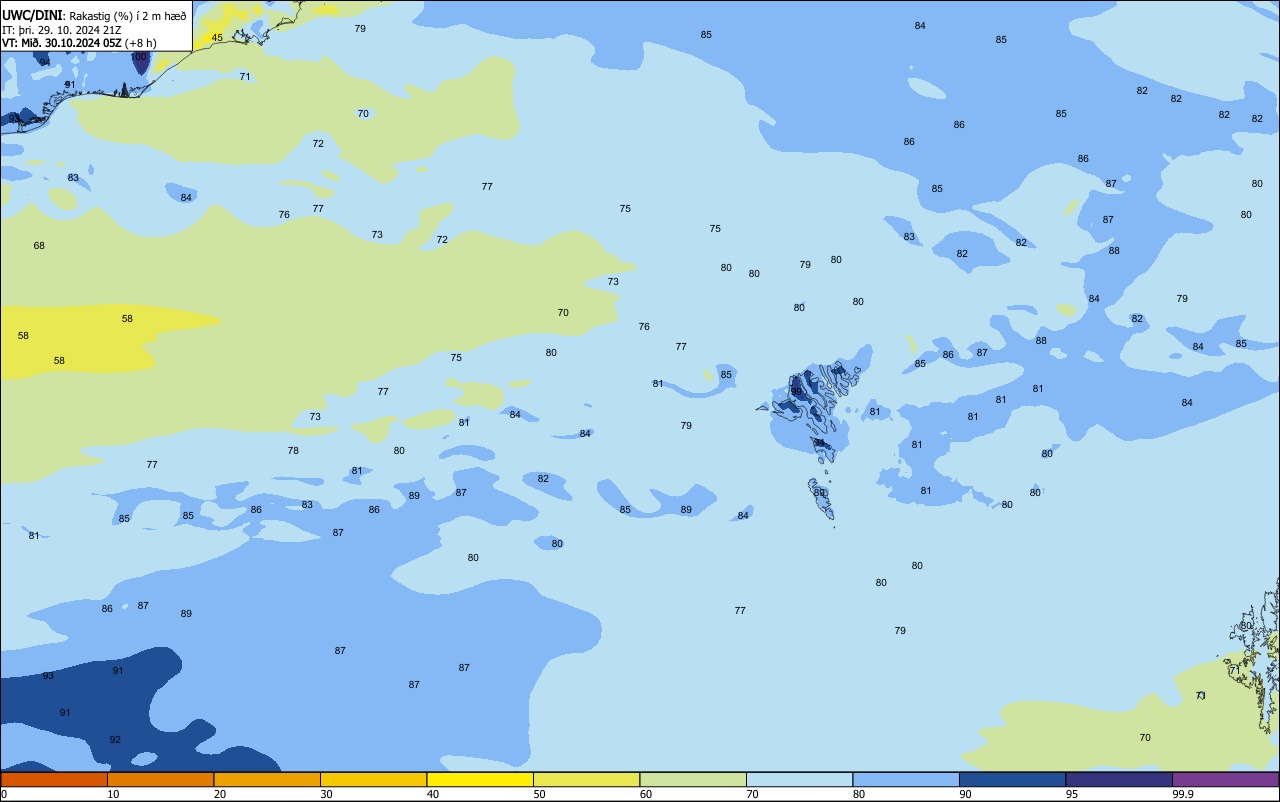Click the legend scale label 0
This screenshot has height=802, width=1280.
(x=4, y=794)
